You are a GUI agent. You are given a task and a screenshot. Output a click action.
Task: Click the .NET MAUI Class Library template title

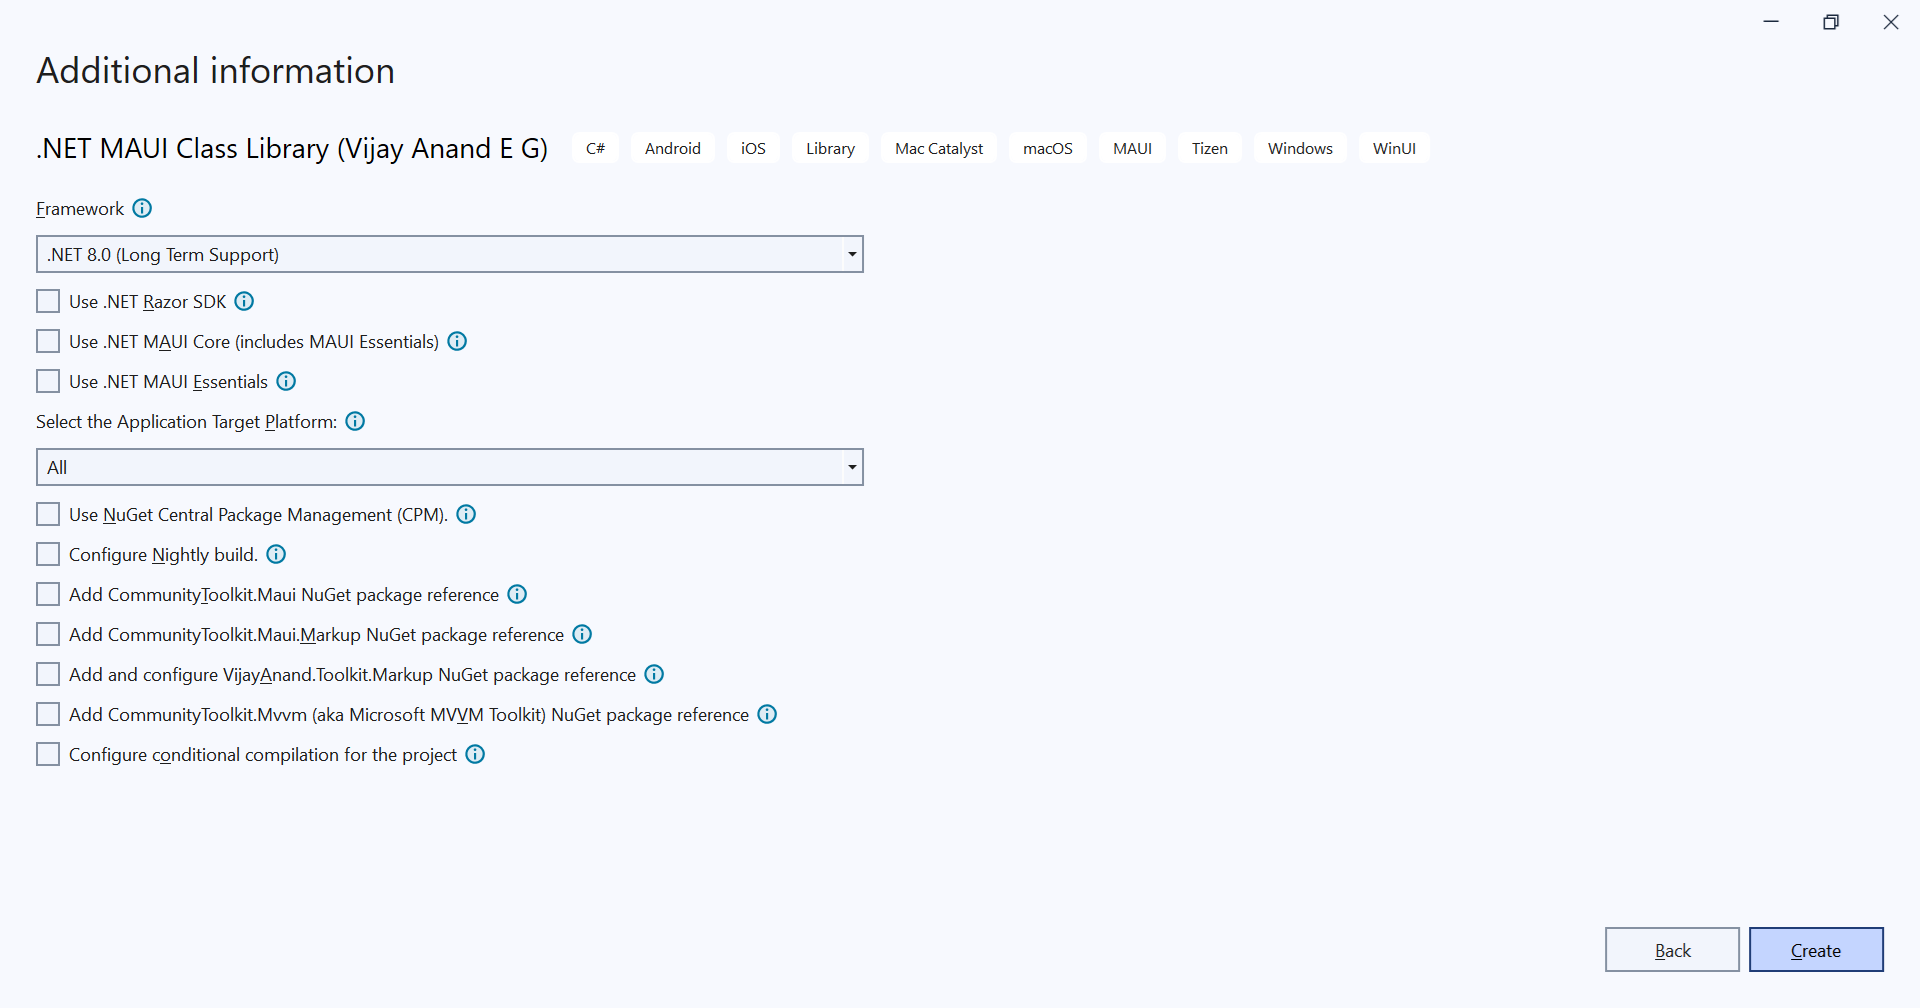coord(292,148)
